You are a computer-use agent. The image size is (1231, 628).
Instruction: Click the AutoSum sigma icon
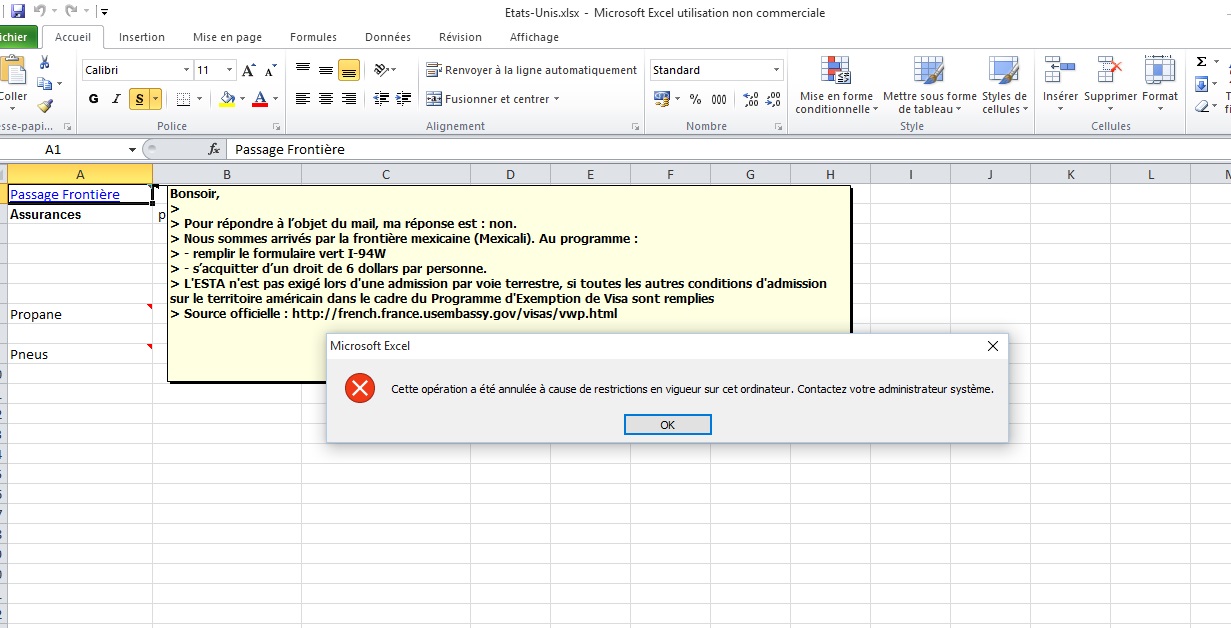pyautogui.click(x=1202, y=62)
